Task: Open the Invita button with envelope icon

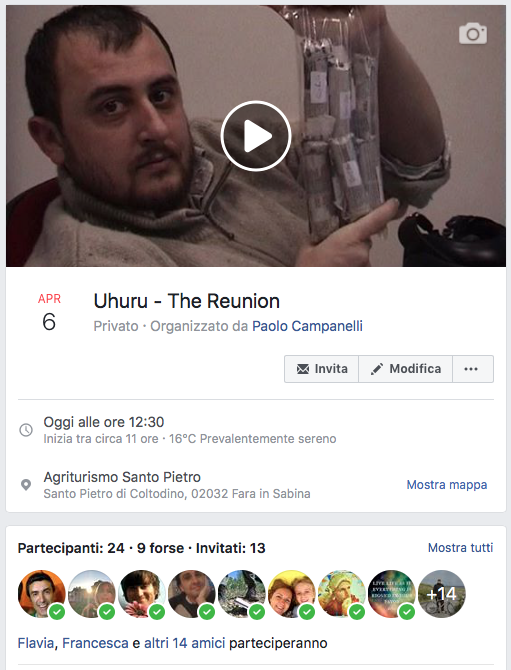Action: 322,369
